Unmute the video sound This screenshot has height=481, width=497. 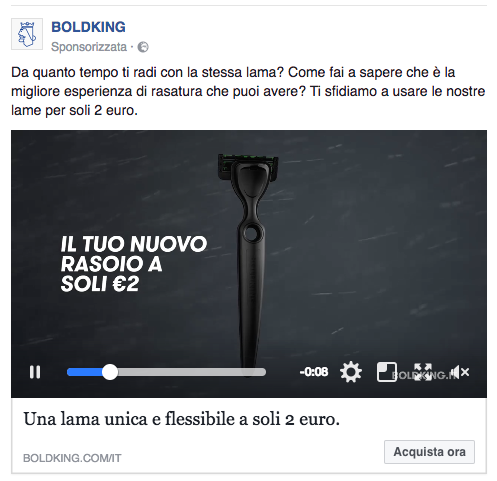point(460,372)
